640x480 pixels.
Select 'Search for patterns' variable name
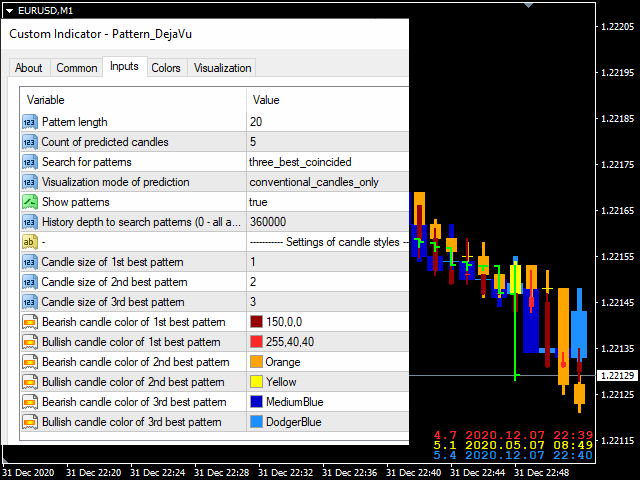(x=87, y=162)
